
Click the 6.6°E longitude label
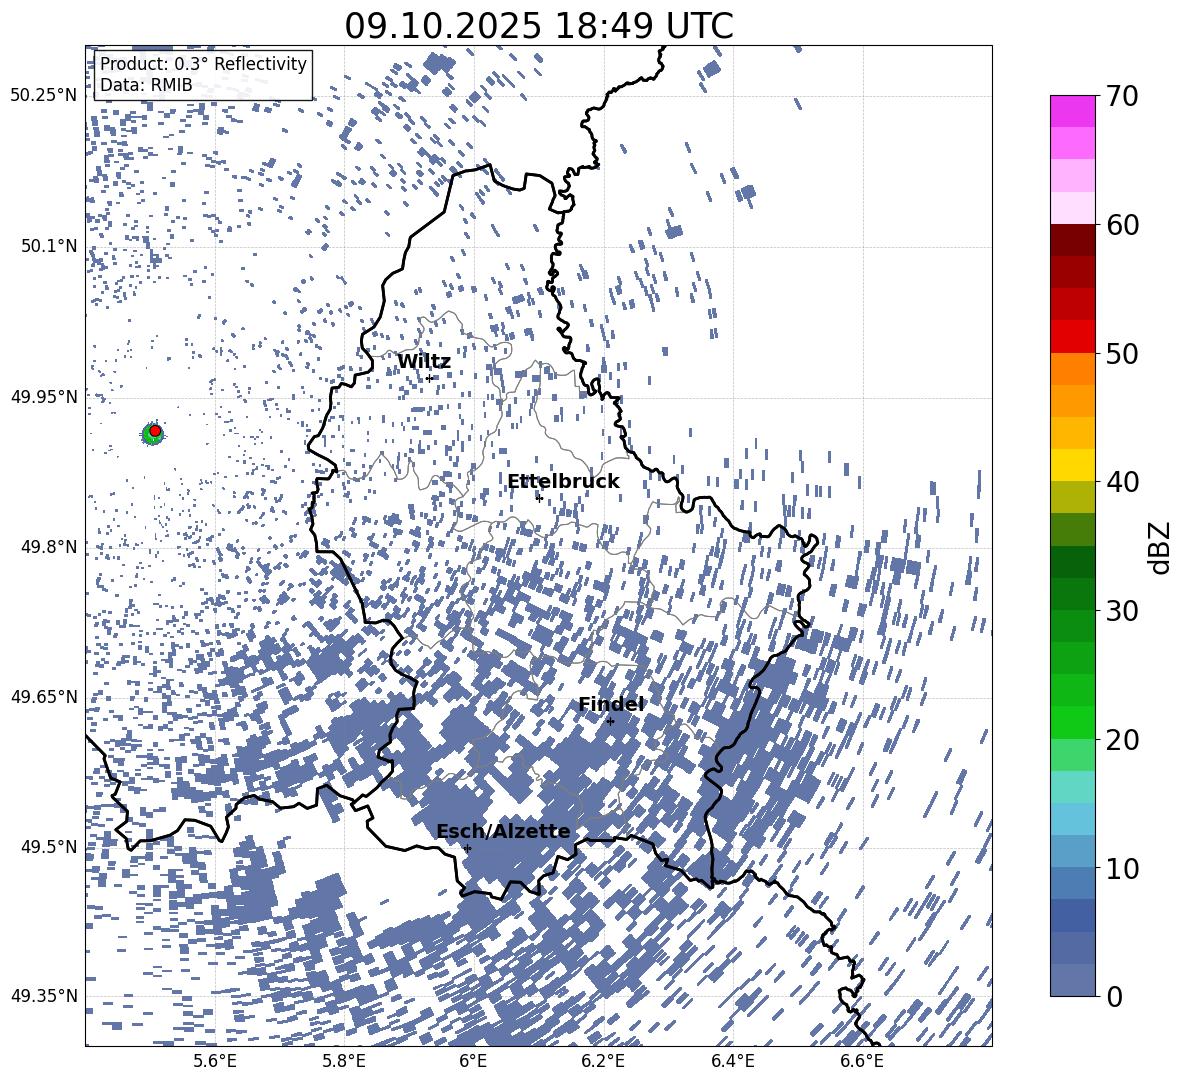coord(862,1061)
